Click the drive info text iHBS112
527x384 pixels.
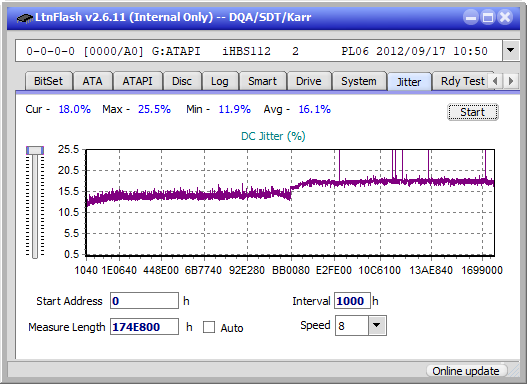246,51
